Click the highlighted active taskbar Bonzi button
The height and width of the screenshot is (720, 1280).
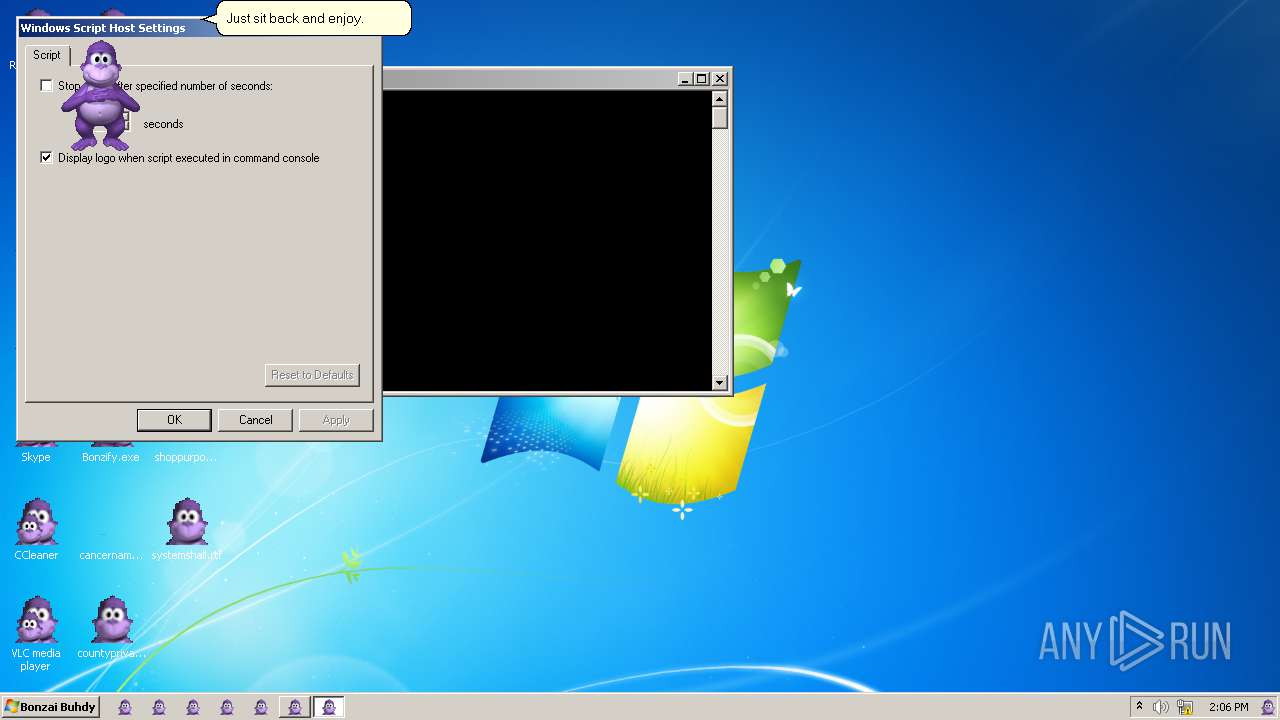click(x=328, y=707)
